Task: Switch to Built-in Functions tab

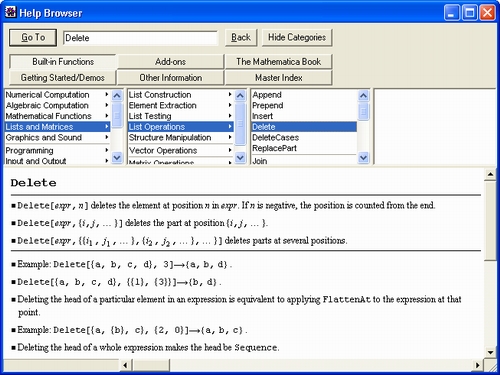Action: pos(63,62)
